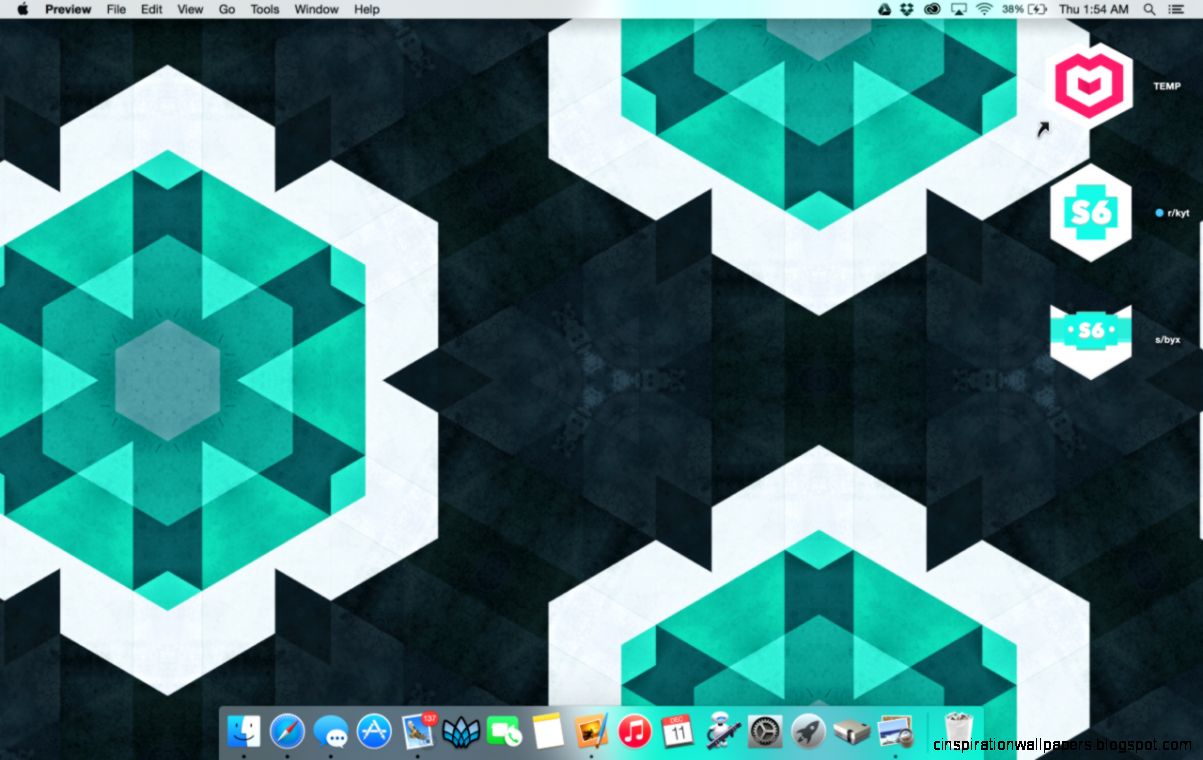The image size is (1203, 760).
Task: Open the Wi-Fi status menu
Action: [984, 9]
